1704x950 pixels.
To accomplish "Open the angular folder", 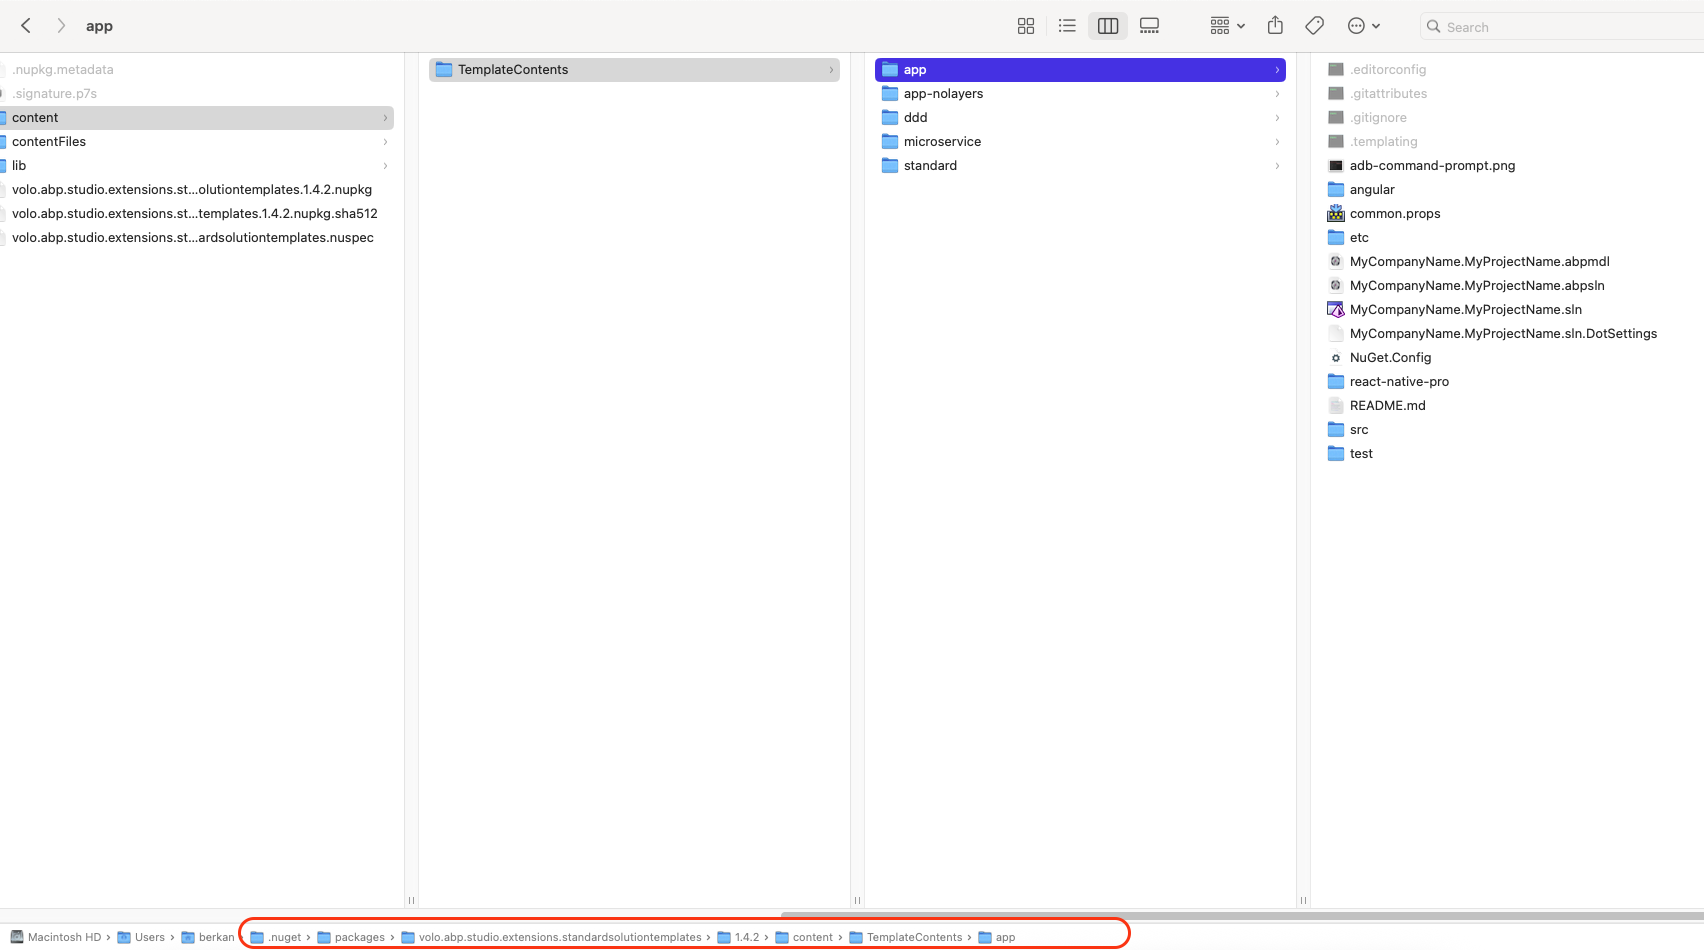I will pyautogui.click(x=1371, y=190).
